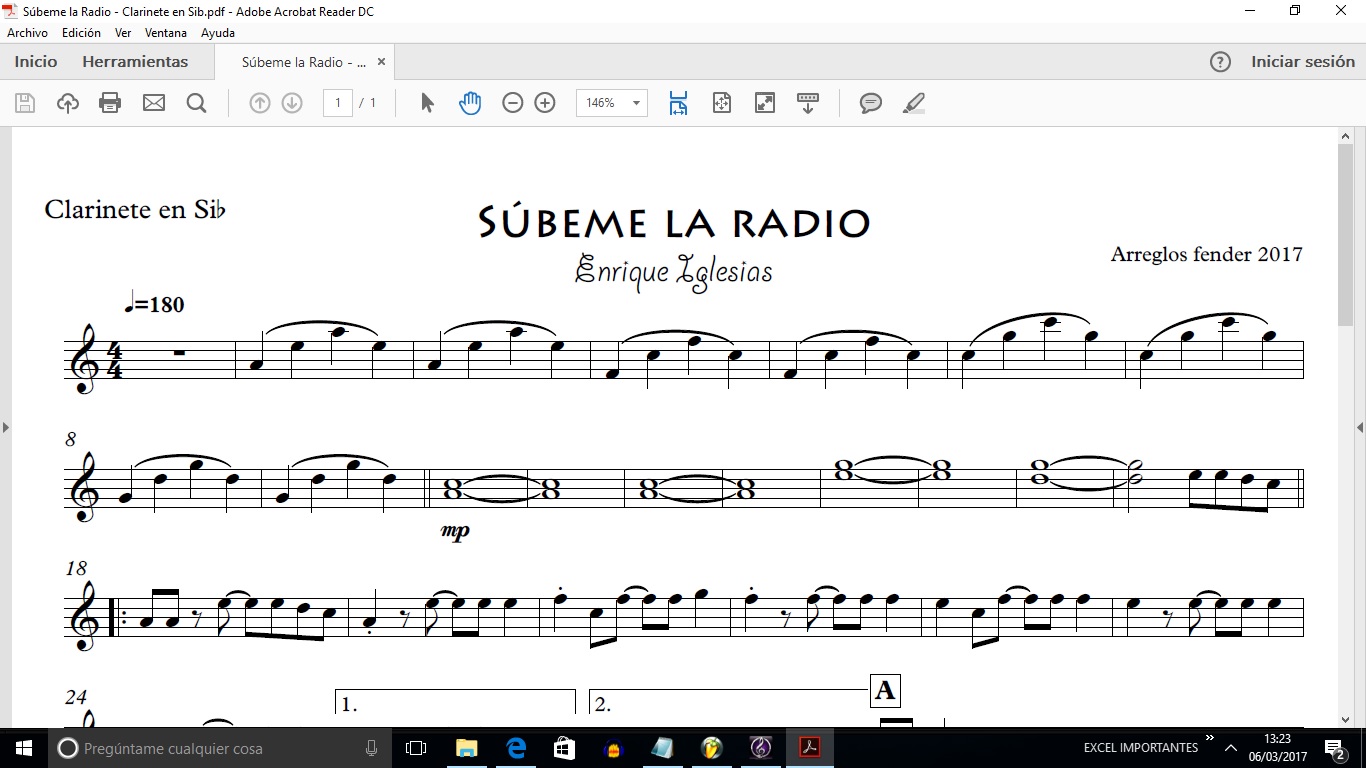Show hidden system tray icons

[1232, 748]
